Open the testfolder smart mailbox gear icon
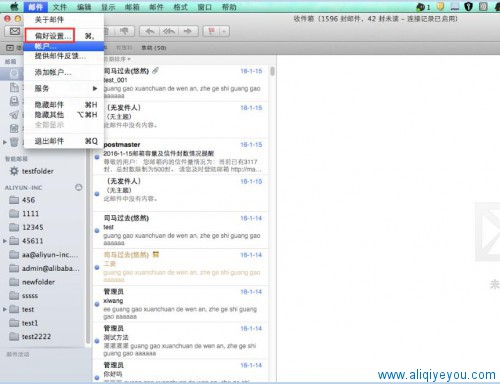 (14, 171)
